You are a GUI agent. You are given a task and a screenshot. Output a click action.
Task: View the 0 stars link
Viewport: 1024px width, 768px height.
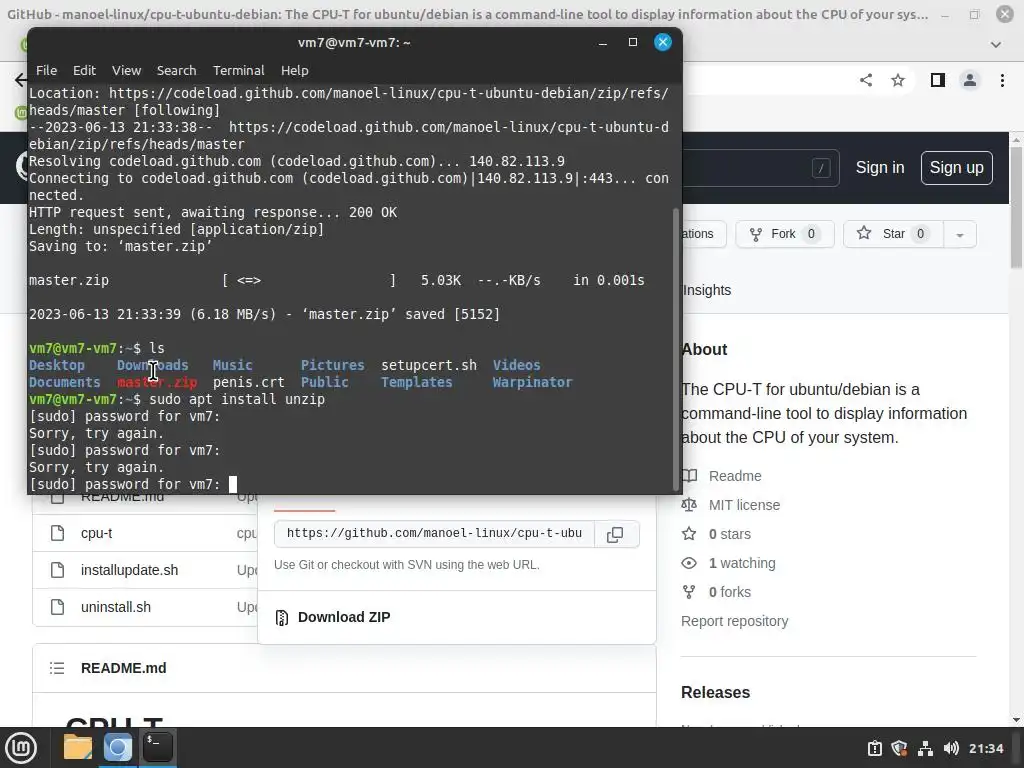pos(729,534)
